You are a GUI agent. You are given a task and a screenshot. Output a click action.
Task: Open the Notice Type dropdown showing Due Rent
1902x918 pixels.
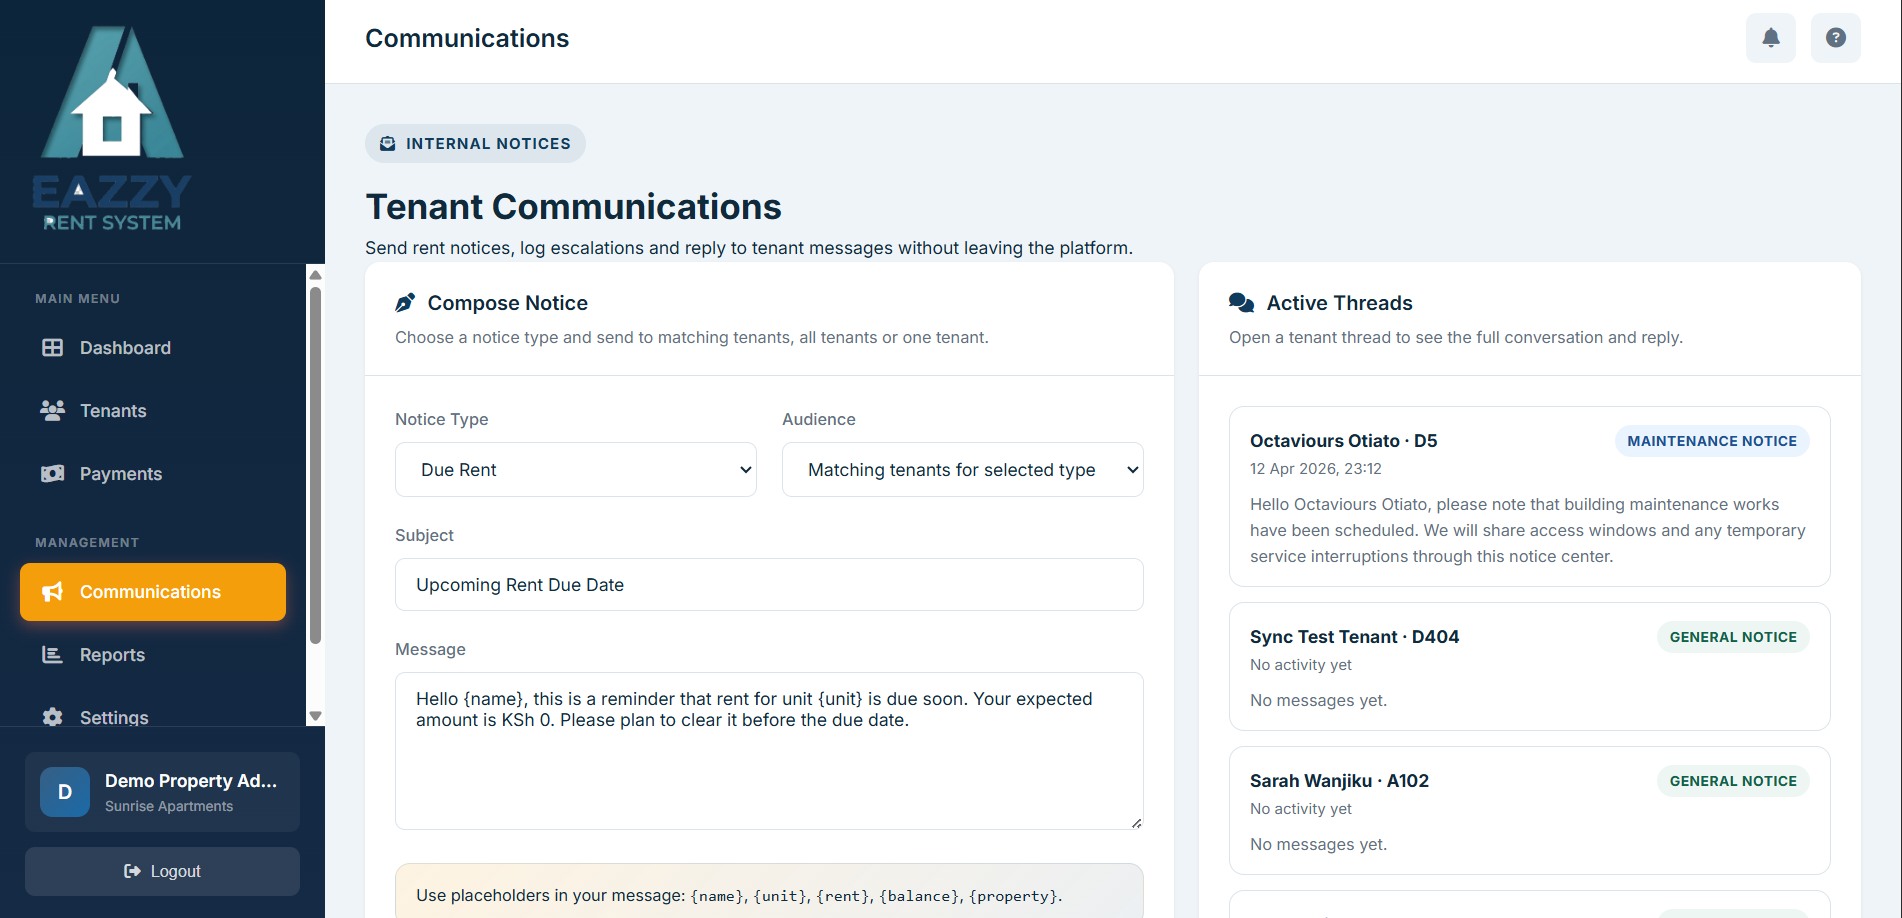pos(576,470)
